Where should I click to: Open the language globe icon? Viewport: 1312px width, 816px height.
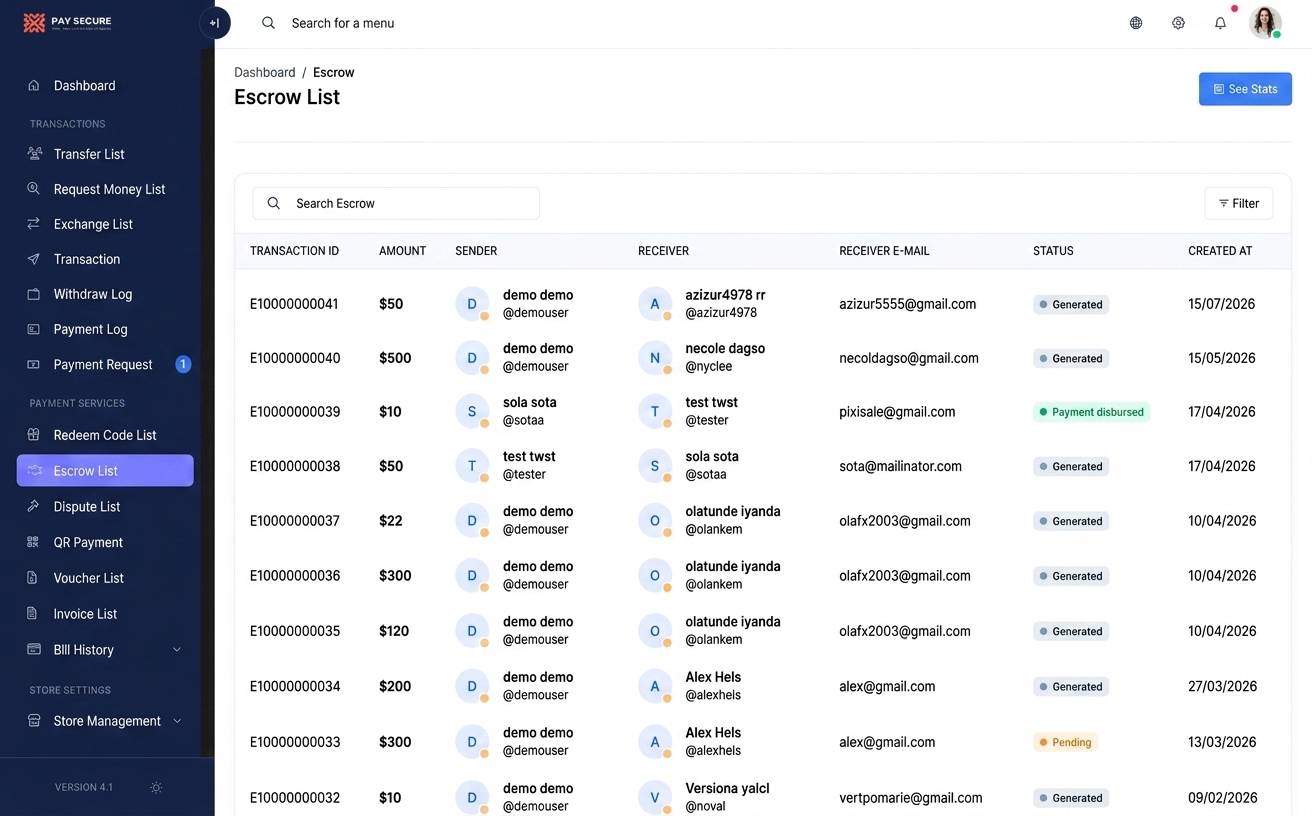tap(1136, 23)
